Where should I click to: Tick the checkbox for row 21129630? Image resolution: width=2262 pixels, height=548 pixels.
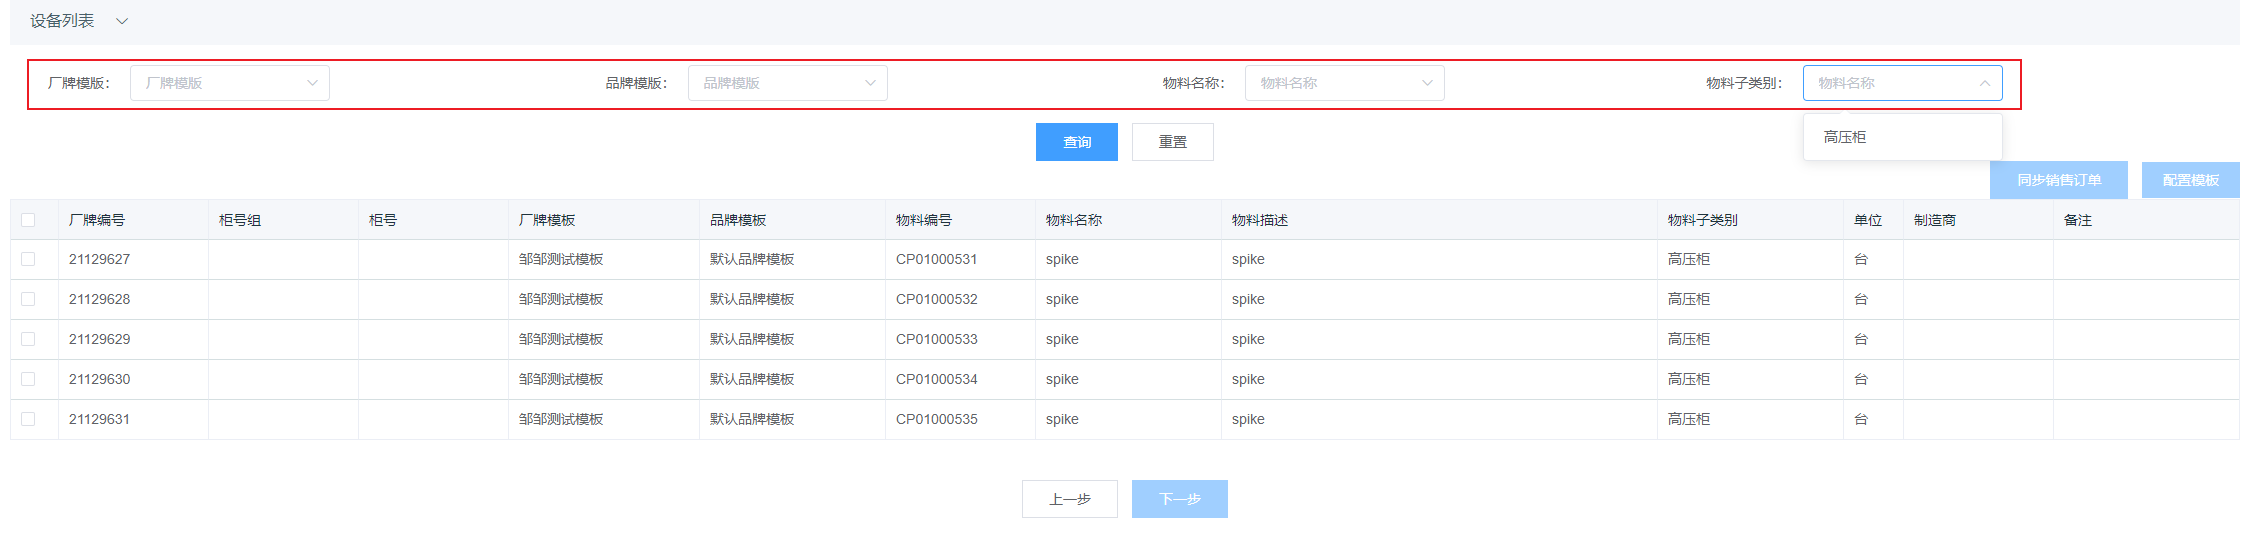pyautogui.click(x=28, y=379)
